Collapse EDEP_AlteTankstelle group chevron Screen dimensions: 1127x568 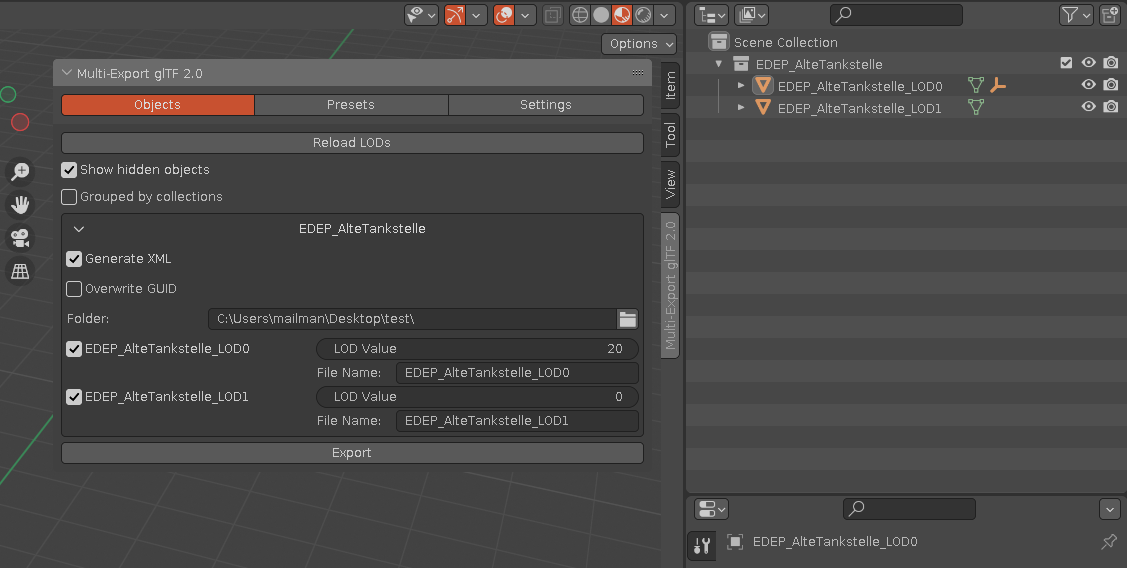coord(79,229)
